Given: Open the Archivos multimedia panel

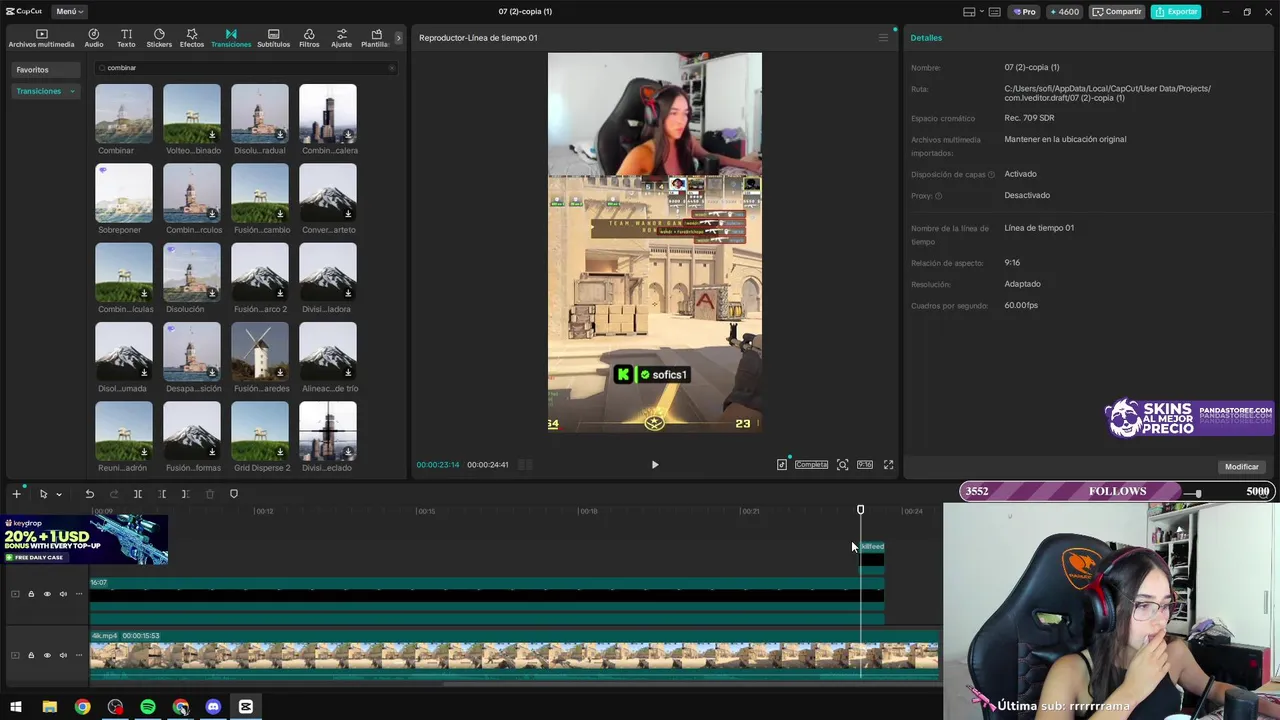Looking at the screenshot, I should (x=41, y=38).
